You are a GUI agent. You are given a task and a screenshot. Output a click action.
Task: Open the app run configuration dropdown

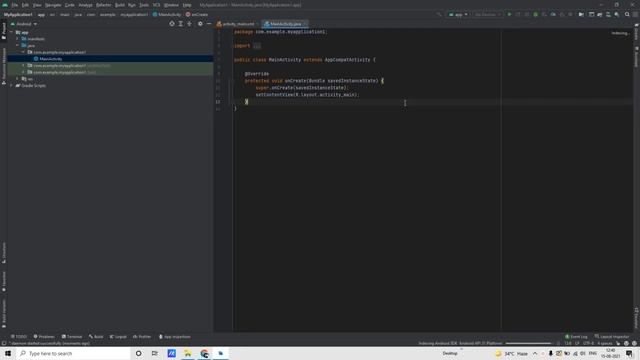(458, 15)
